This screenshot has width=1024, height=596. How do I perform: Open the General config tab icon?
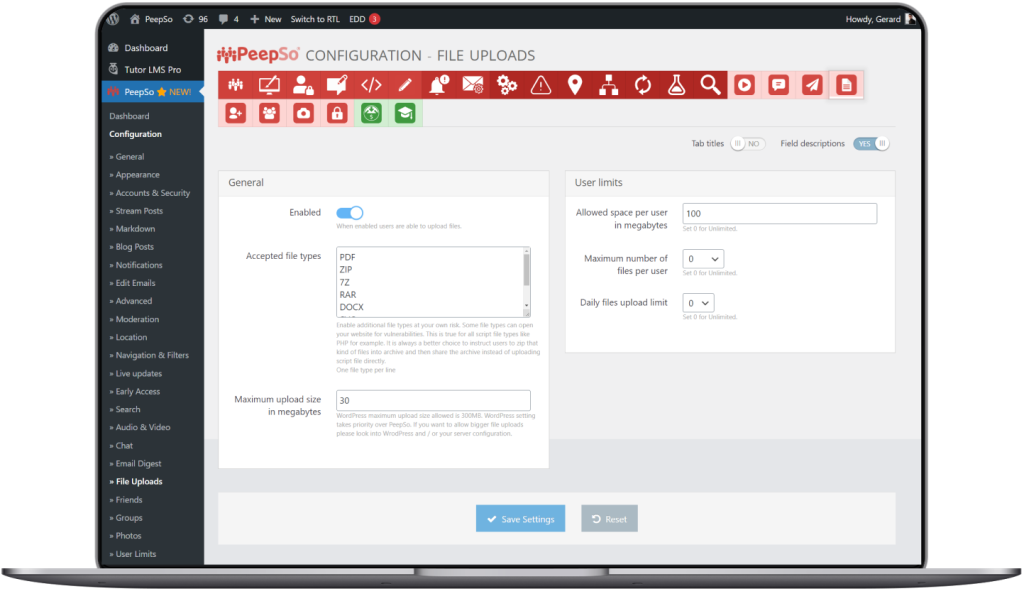point(235,85)
